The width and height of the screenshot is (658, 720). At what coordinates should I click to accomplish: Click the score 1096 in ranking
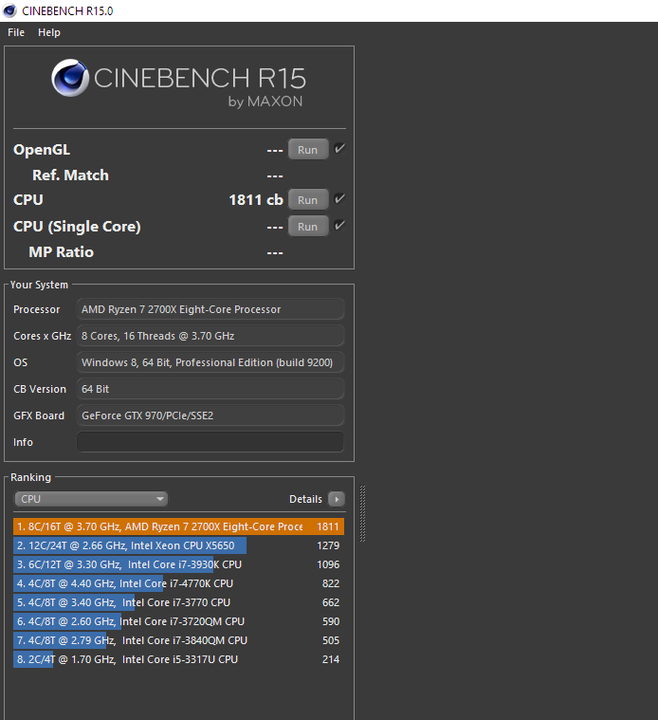[x=328, y=564]
